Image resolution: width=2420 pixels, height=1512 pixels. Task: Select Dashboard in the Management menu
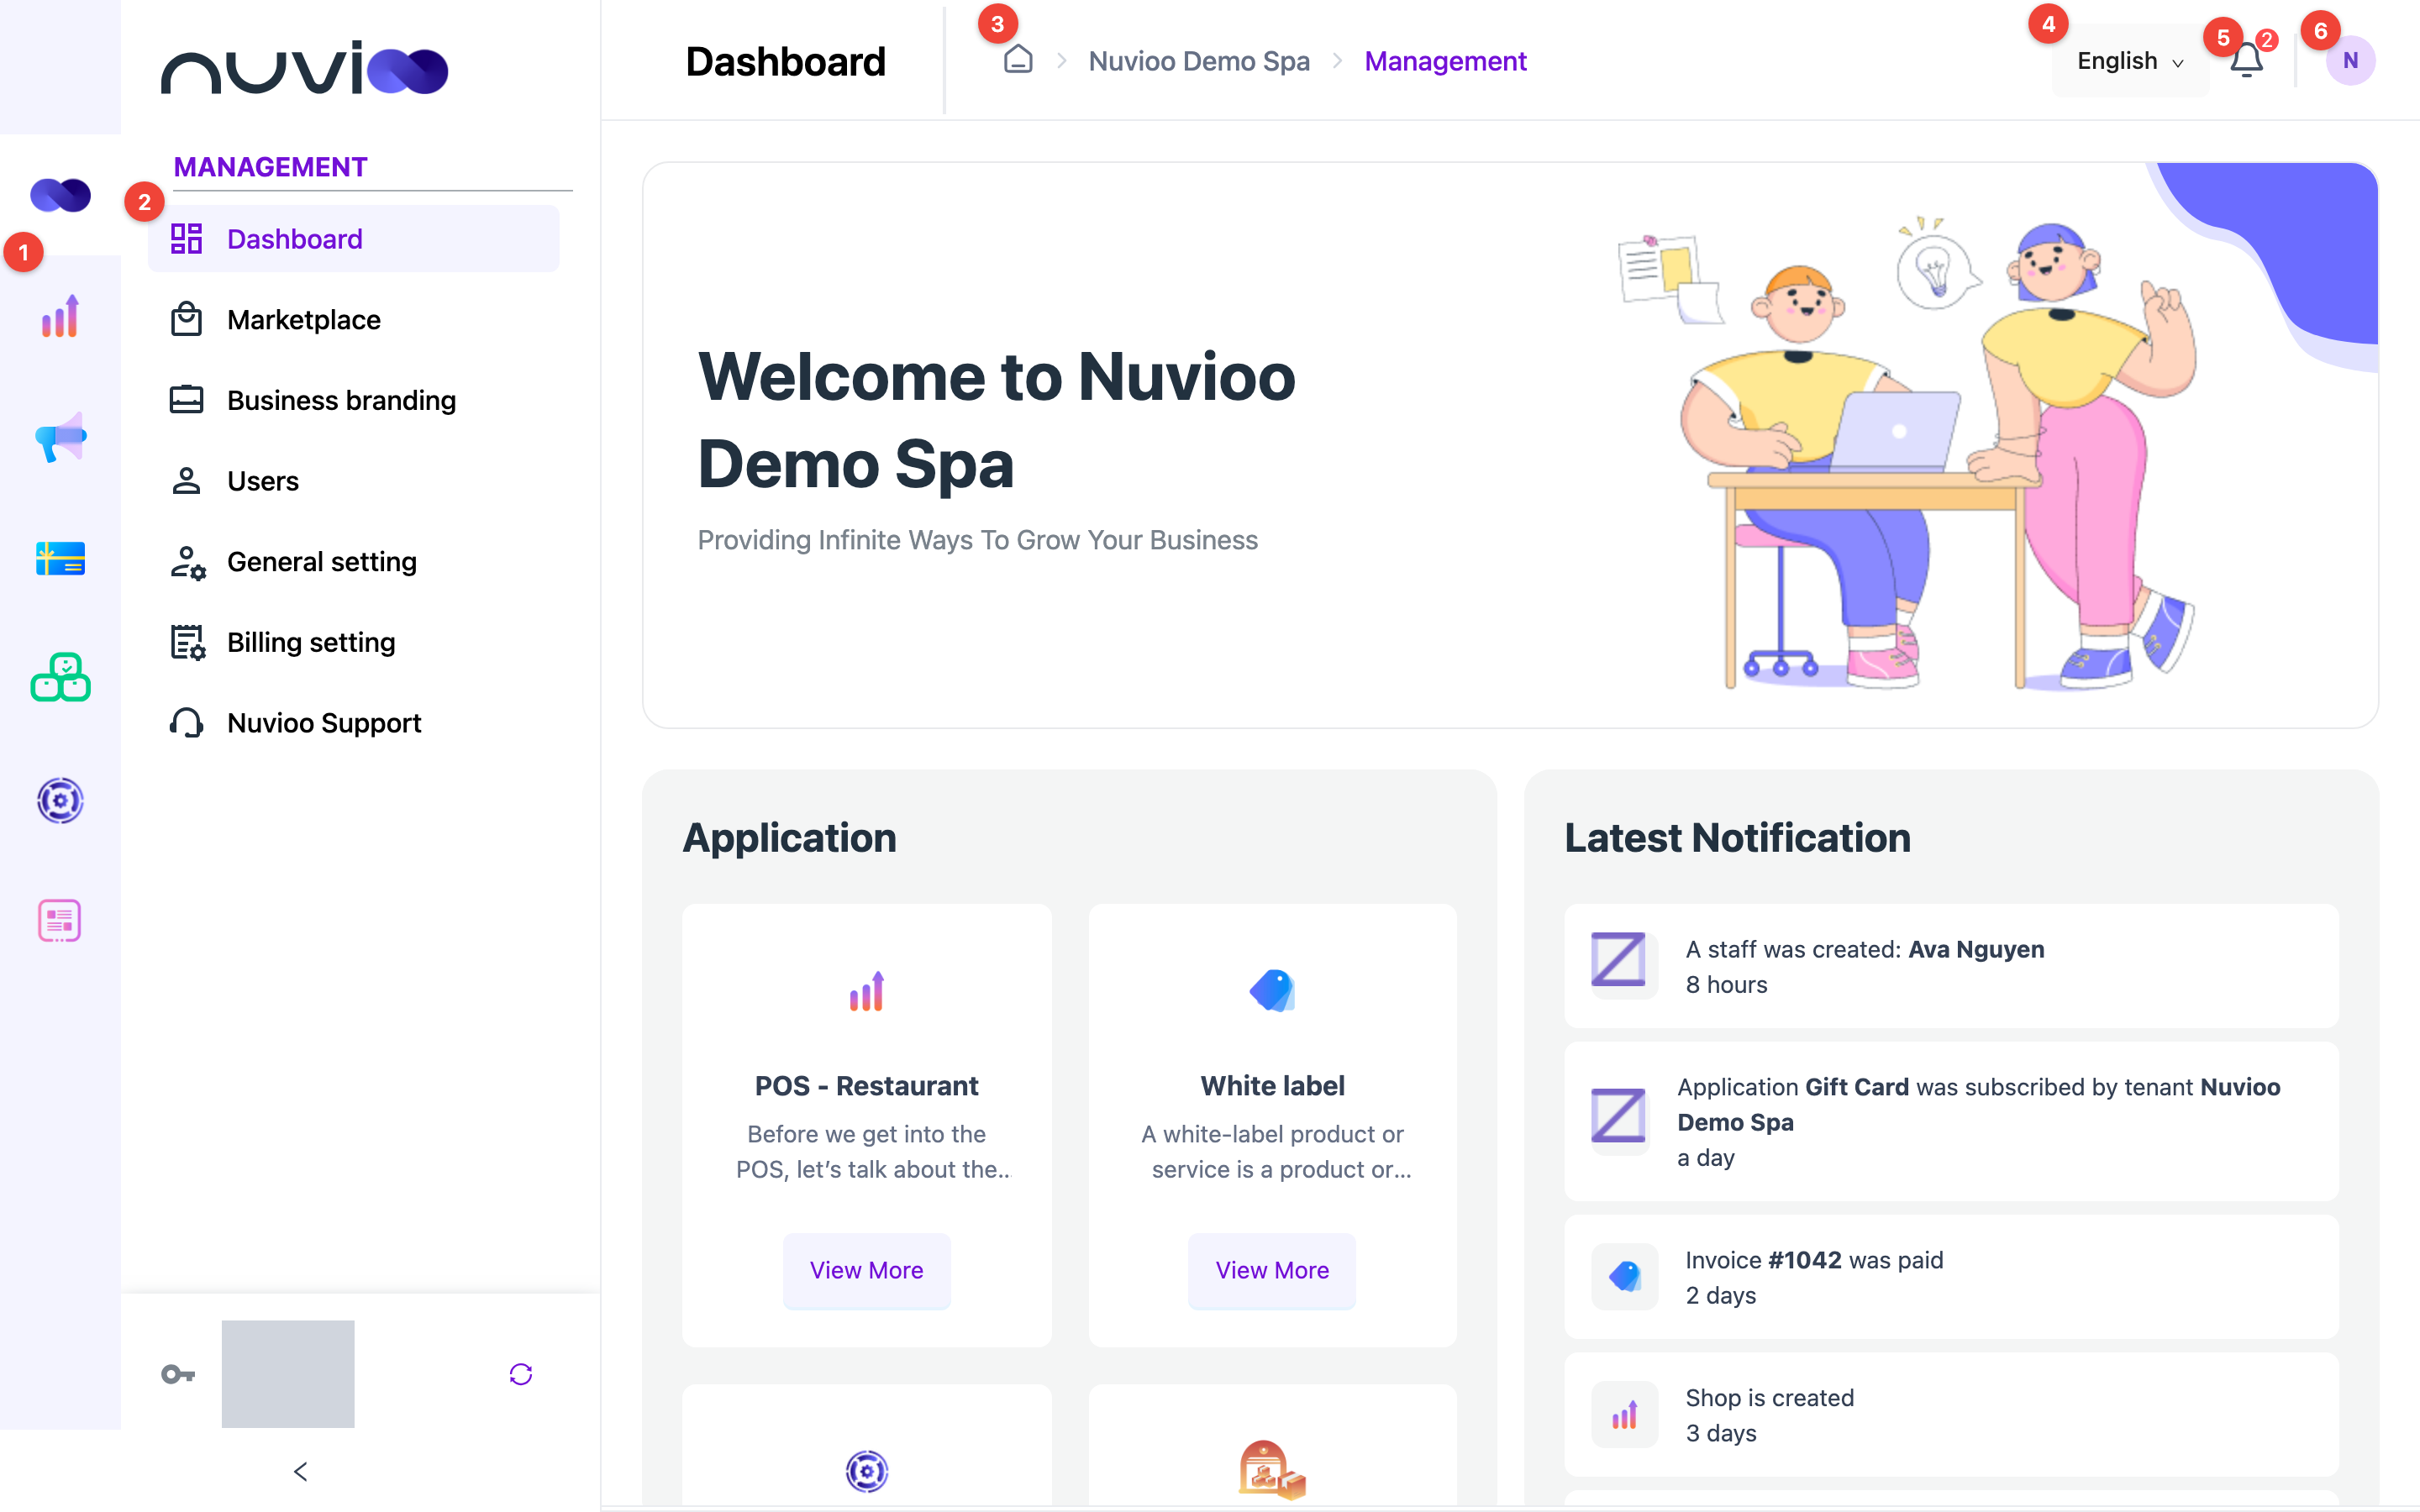[x=354, y=239]
